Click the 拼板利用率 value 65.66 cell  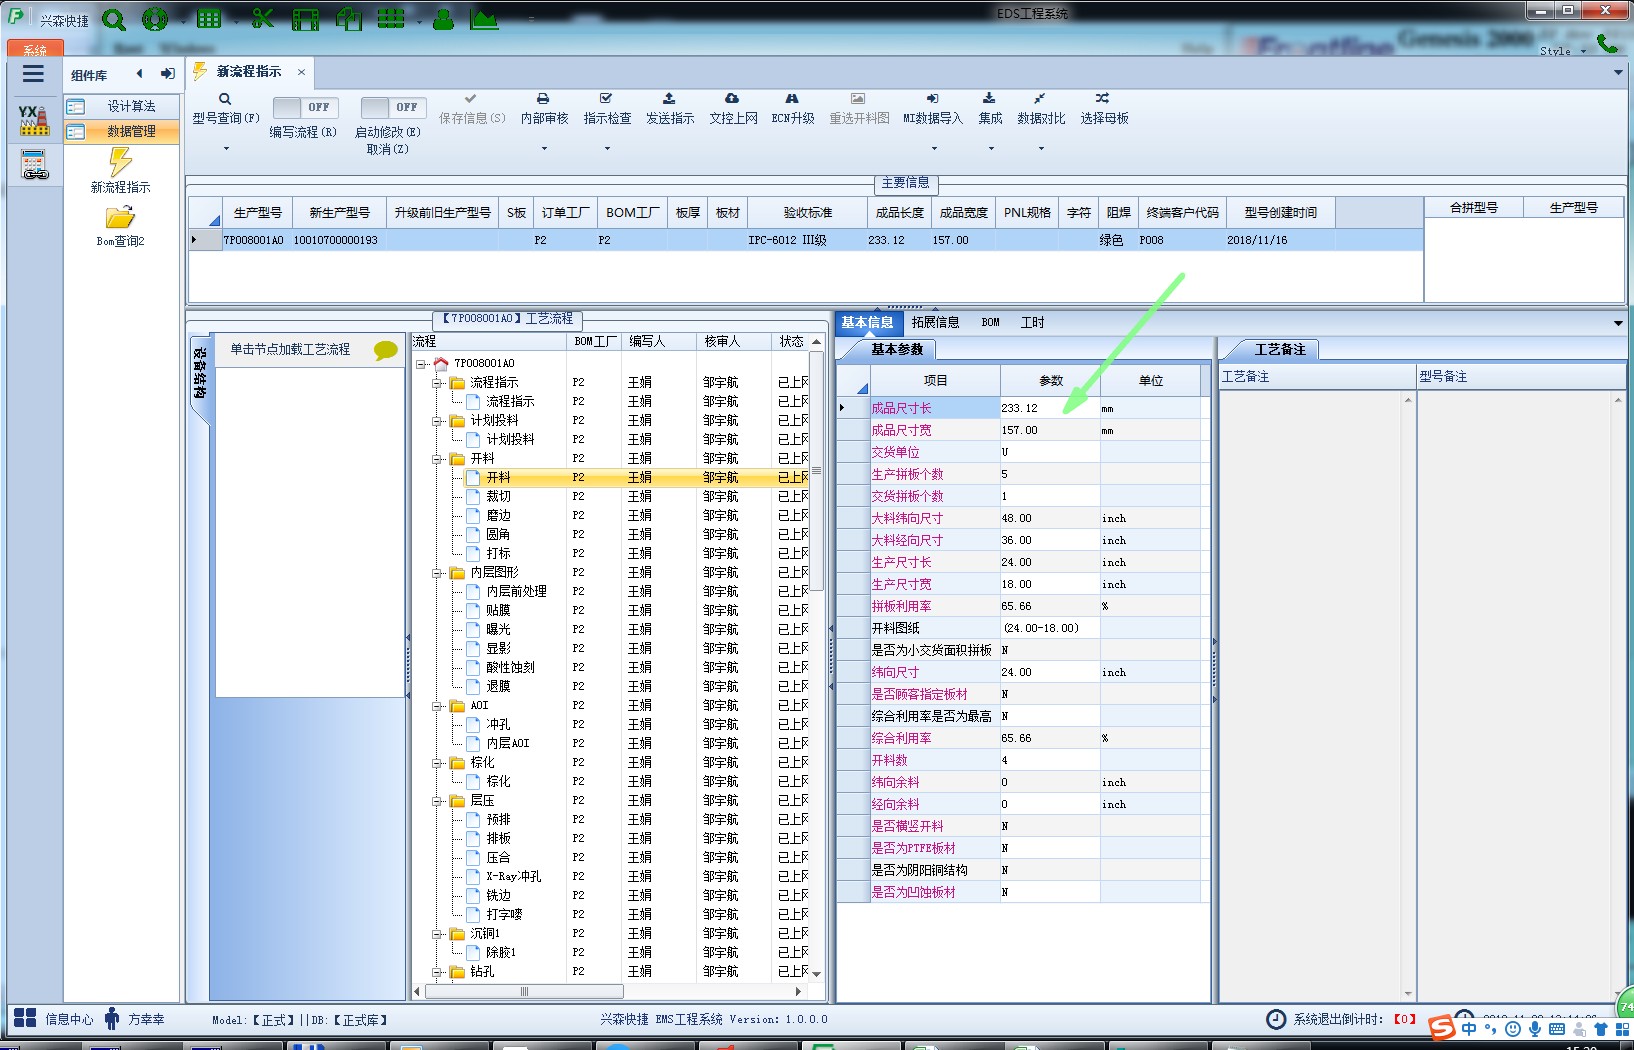pyautogui.click(x=1049, y=606)
